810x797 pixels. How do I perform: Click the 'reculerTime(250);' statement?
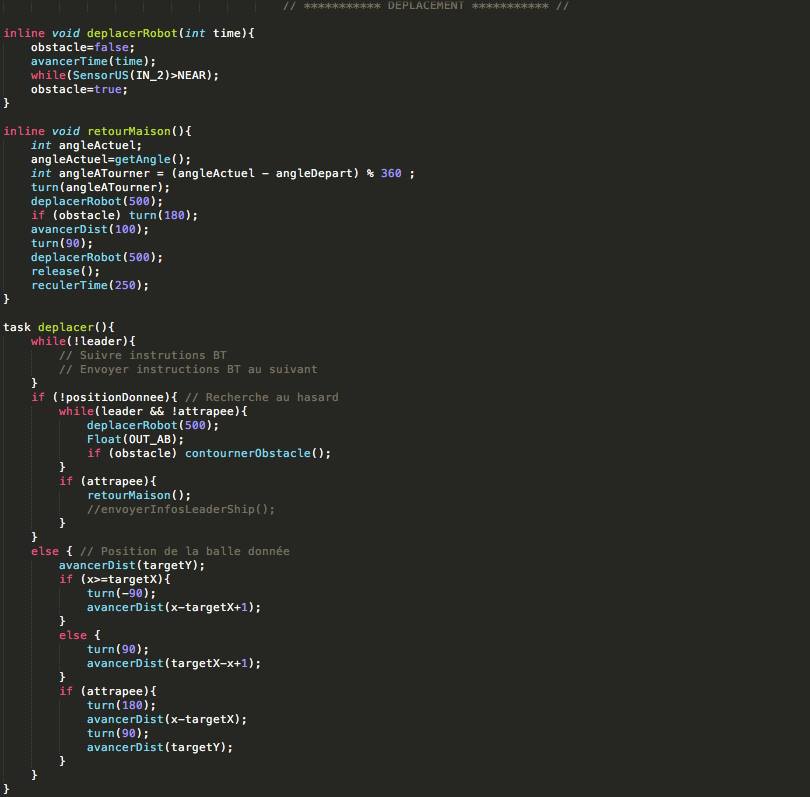[x=89, y=285]
